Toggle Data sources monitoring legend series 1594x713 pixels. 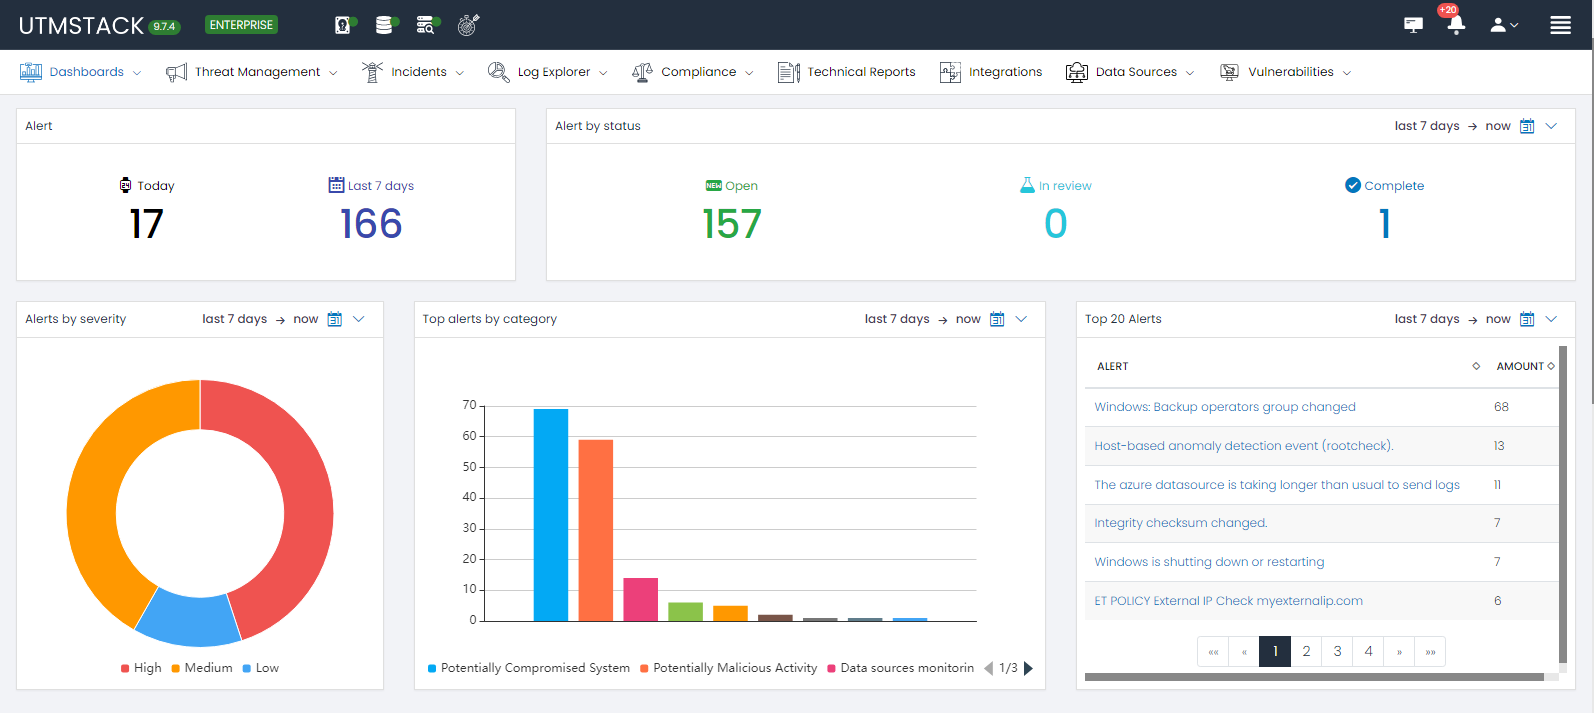click(901, 668)
